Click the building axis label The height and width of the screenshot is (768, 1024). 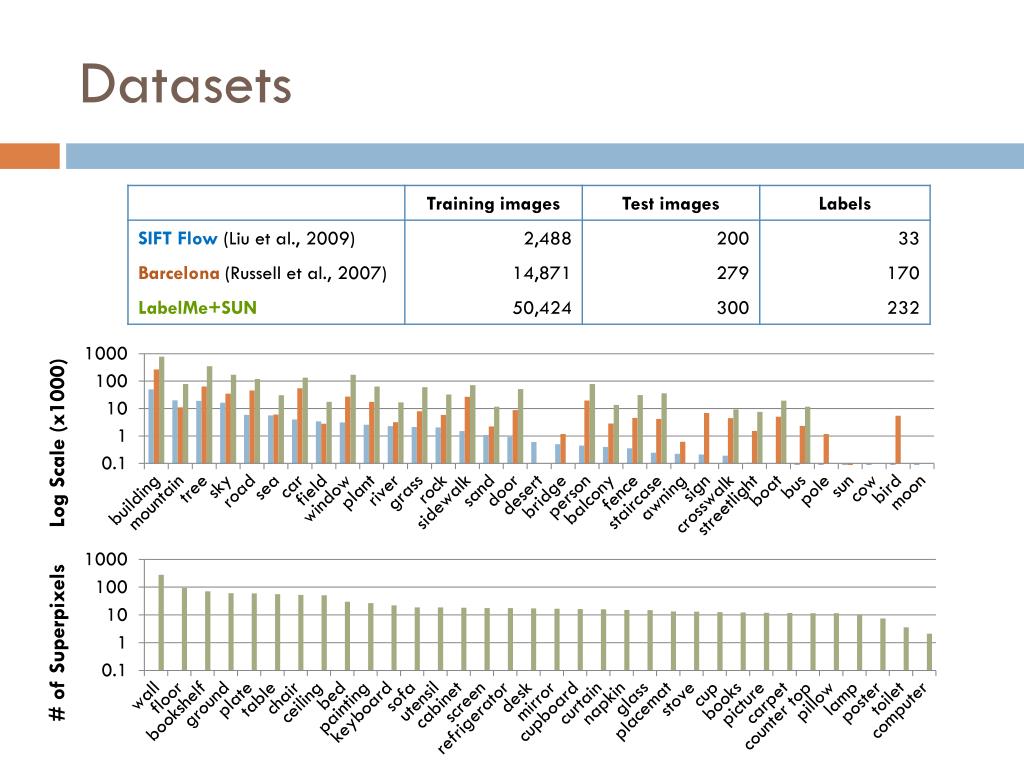pos(135,500)
